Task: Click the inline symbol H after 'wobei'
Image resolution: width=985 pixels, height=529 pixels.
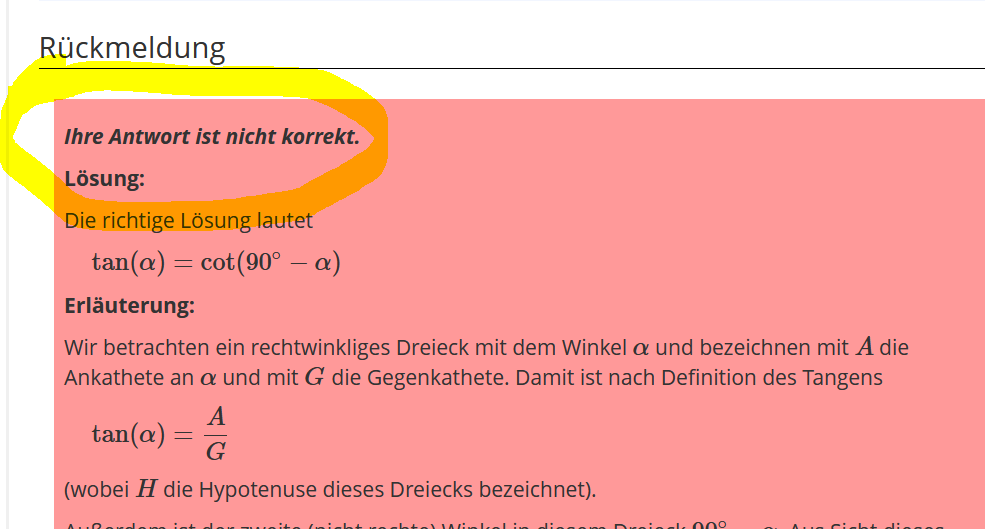Action: pos(147,489)
